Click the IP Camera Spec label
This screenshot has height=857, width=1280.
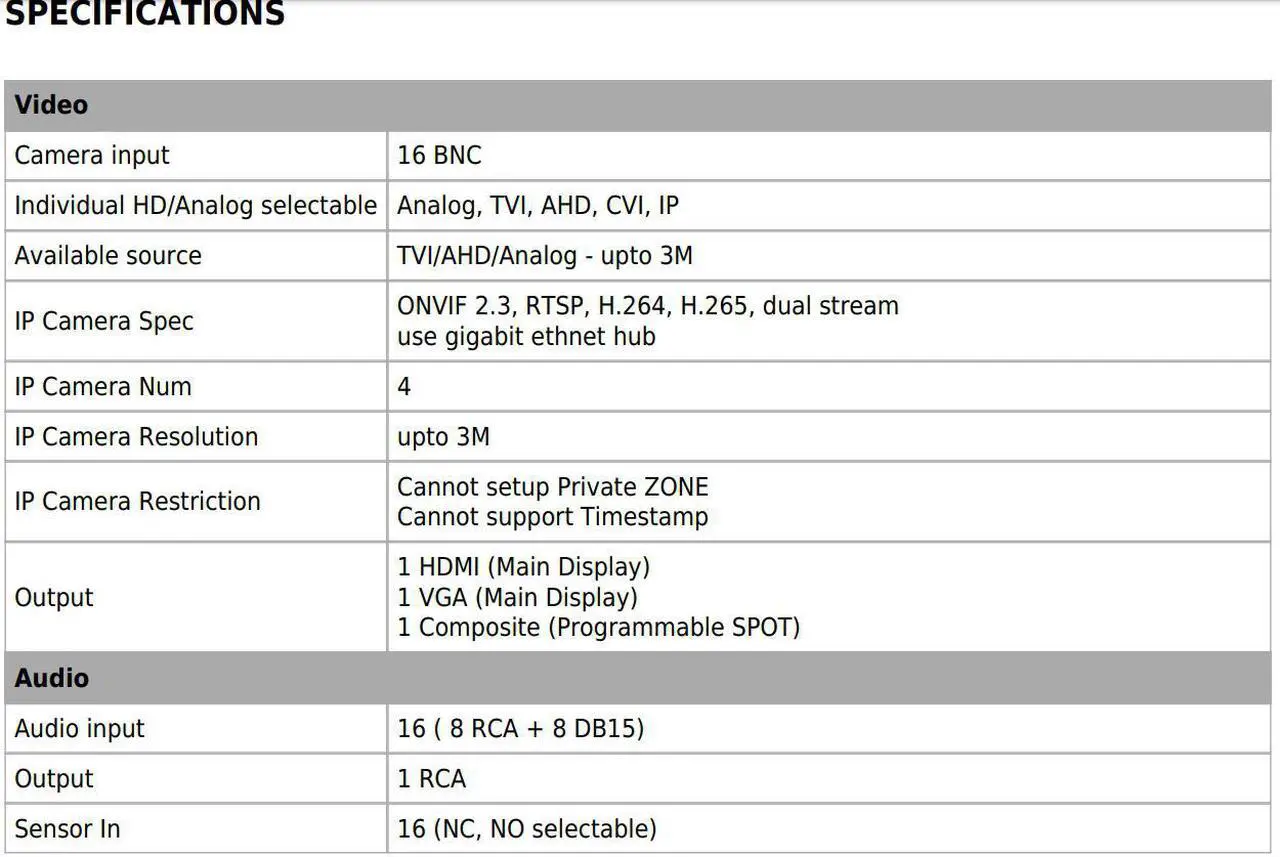[x=104, y=321]
